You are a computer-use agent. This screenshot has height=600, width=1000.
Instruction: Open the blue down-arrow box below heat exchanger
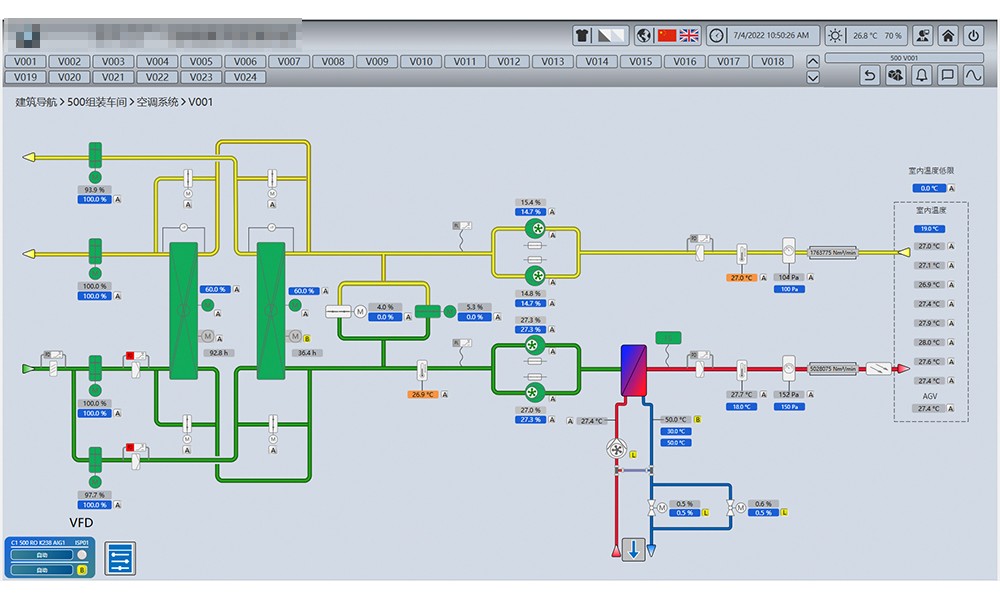tap(633, 549)
